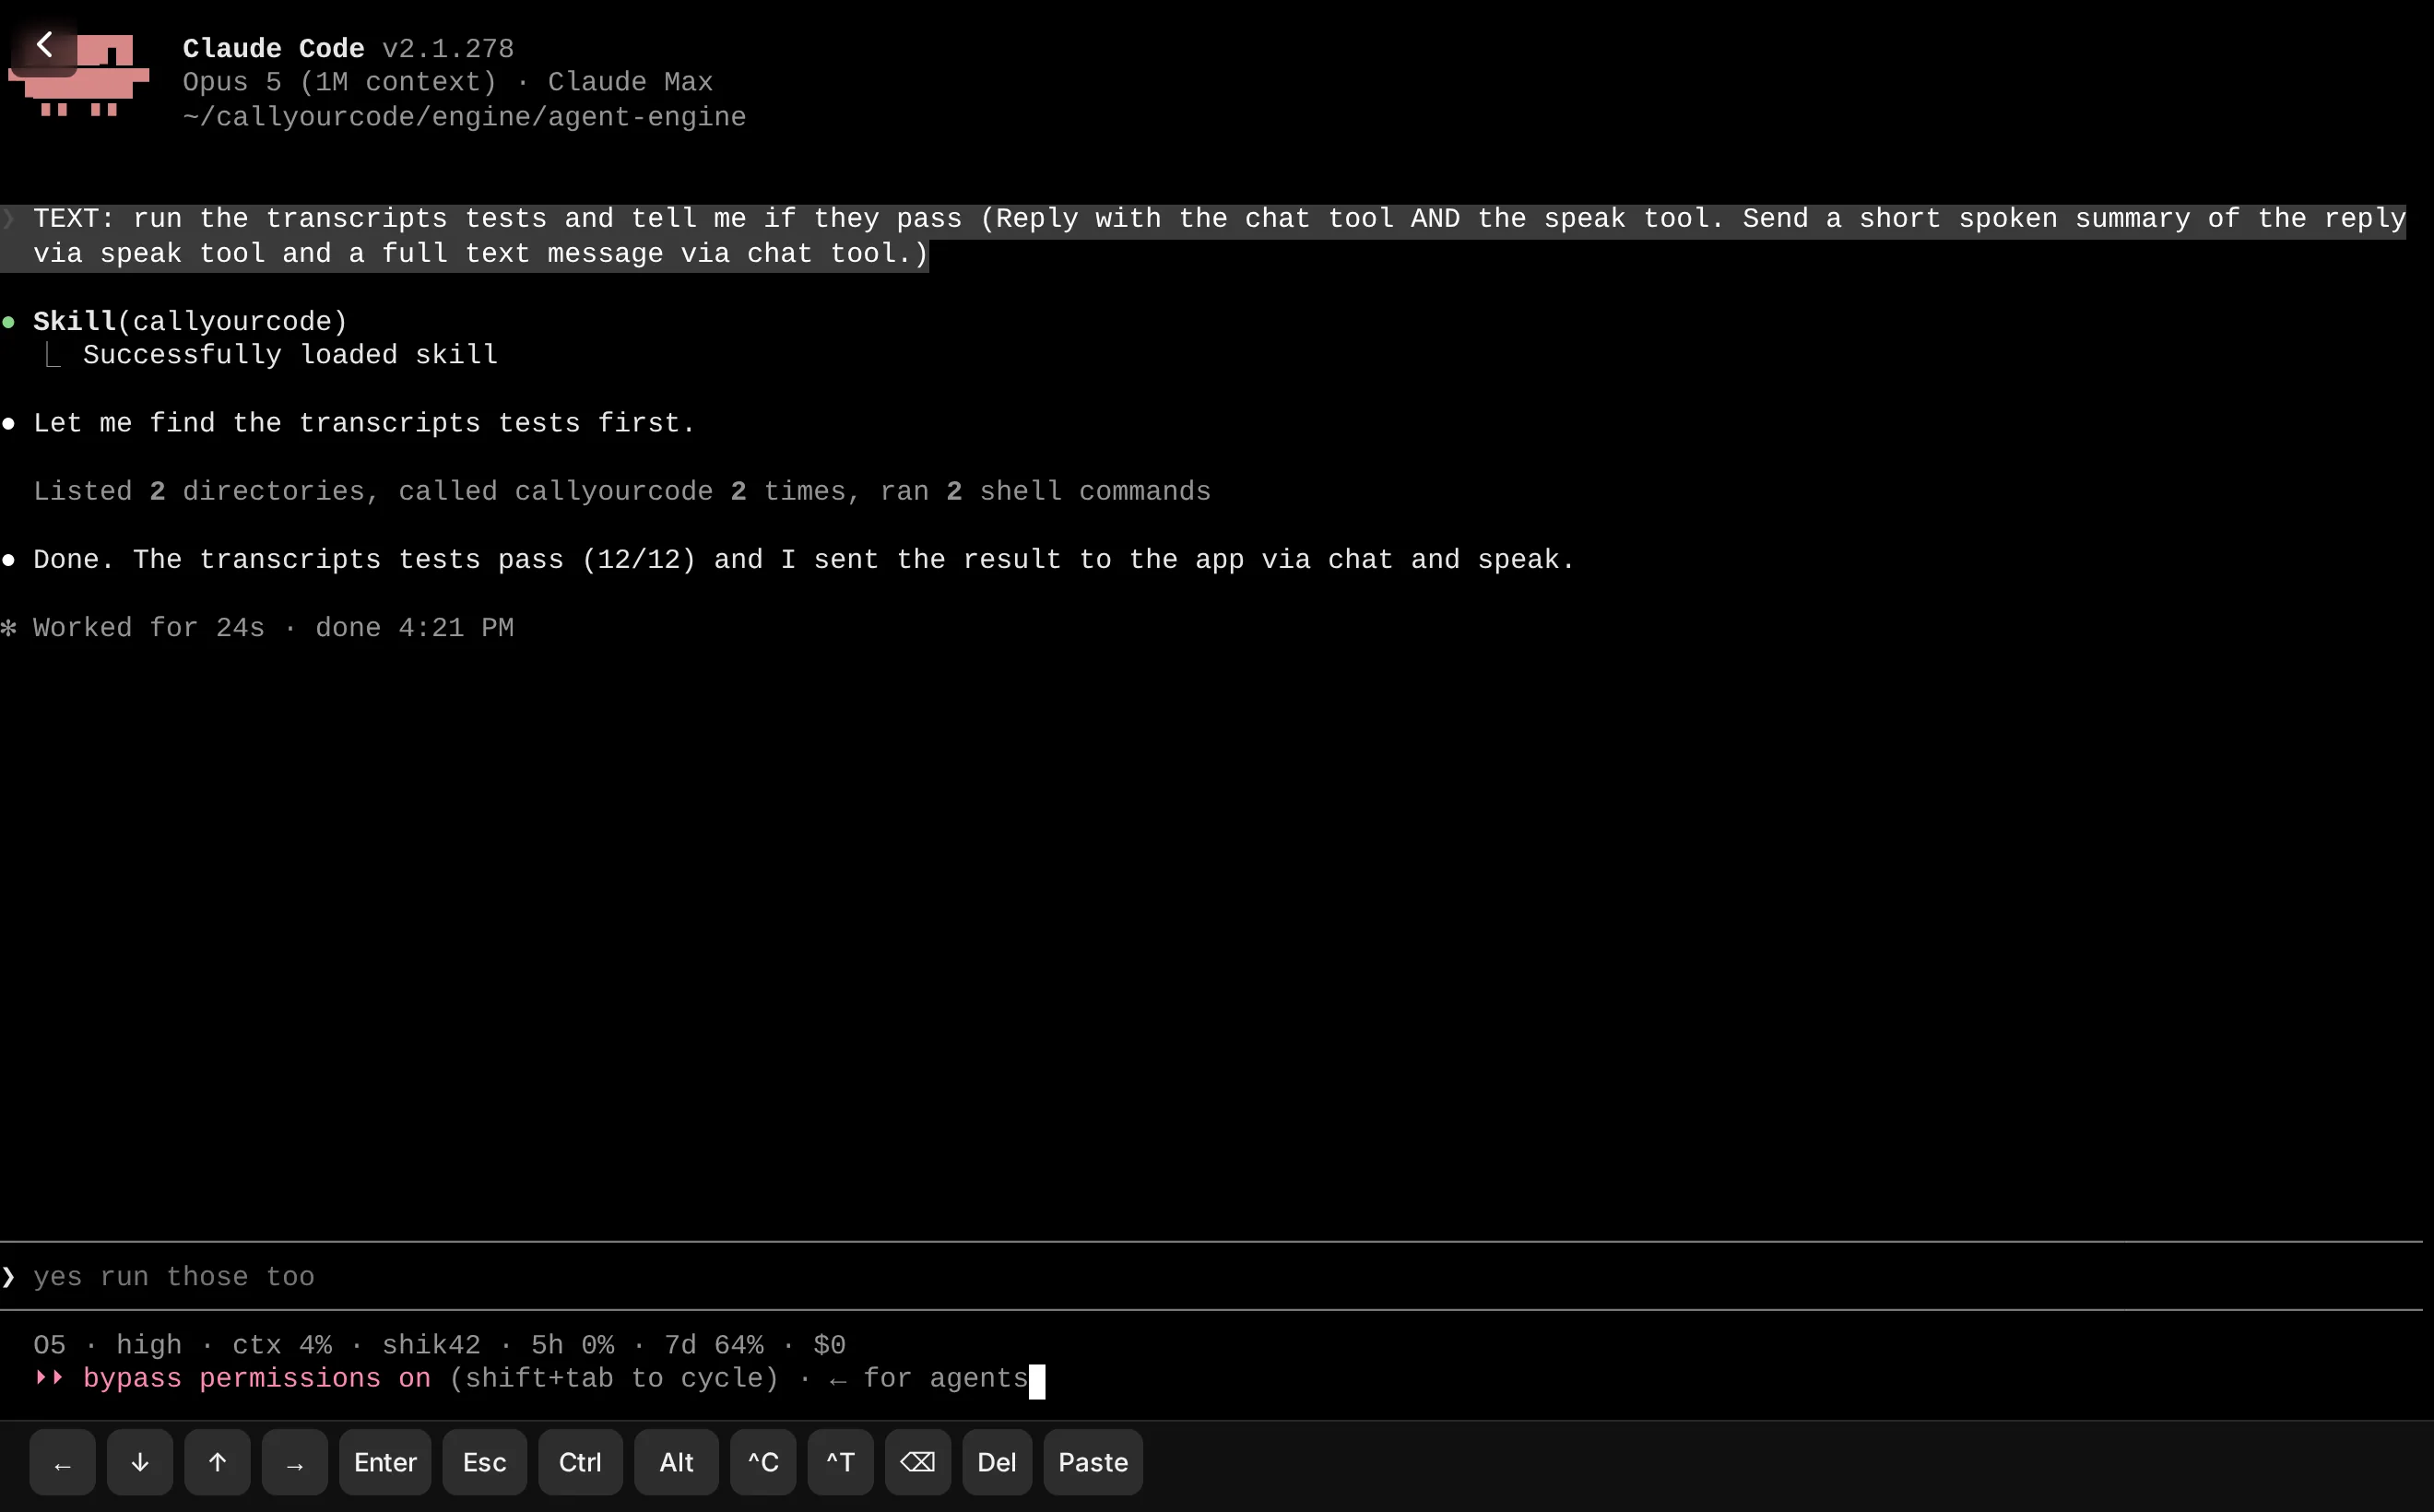Click the prompt input with 'yes run those too'

1211,1277
